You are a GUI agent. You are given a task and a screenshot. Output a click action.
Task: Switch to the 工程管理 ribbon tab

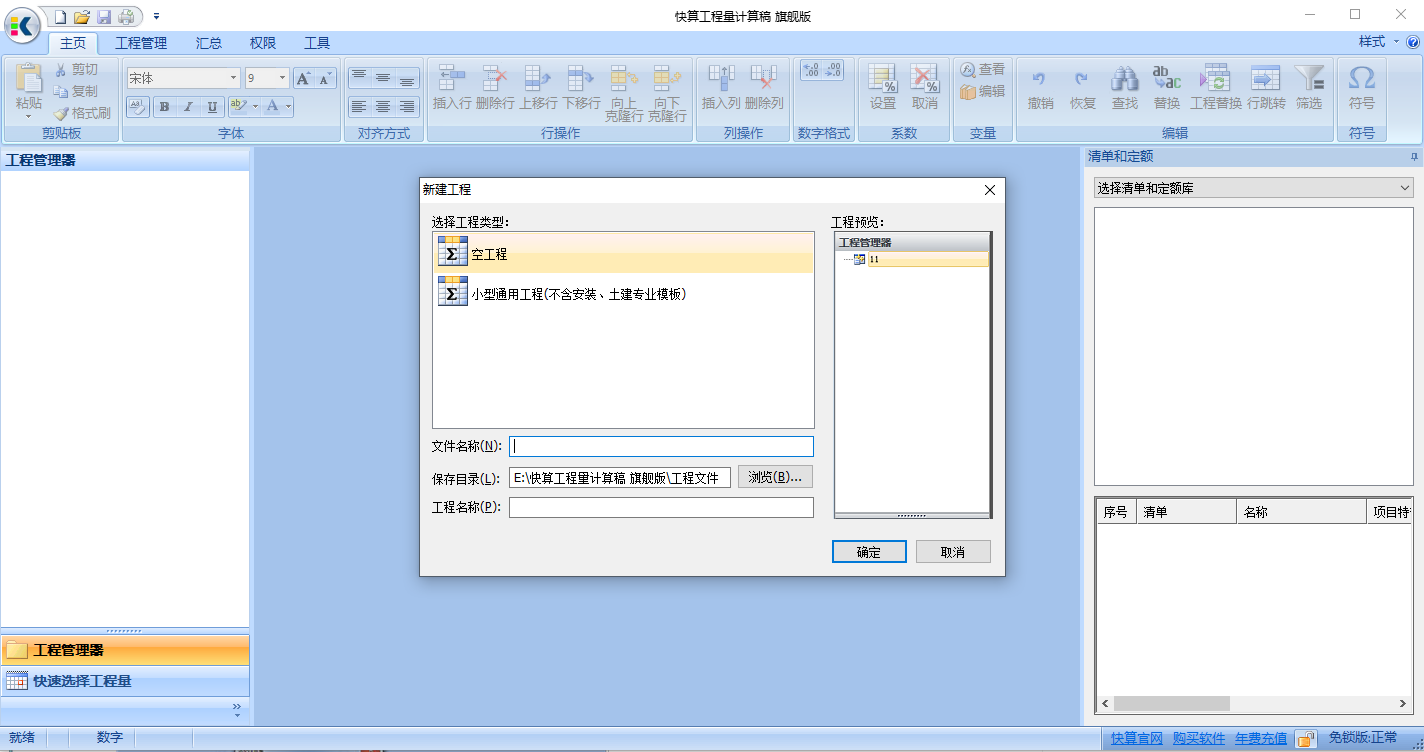(x=140, y=43)
